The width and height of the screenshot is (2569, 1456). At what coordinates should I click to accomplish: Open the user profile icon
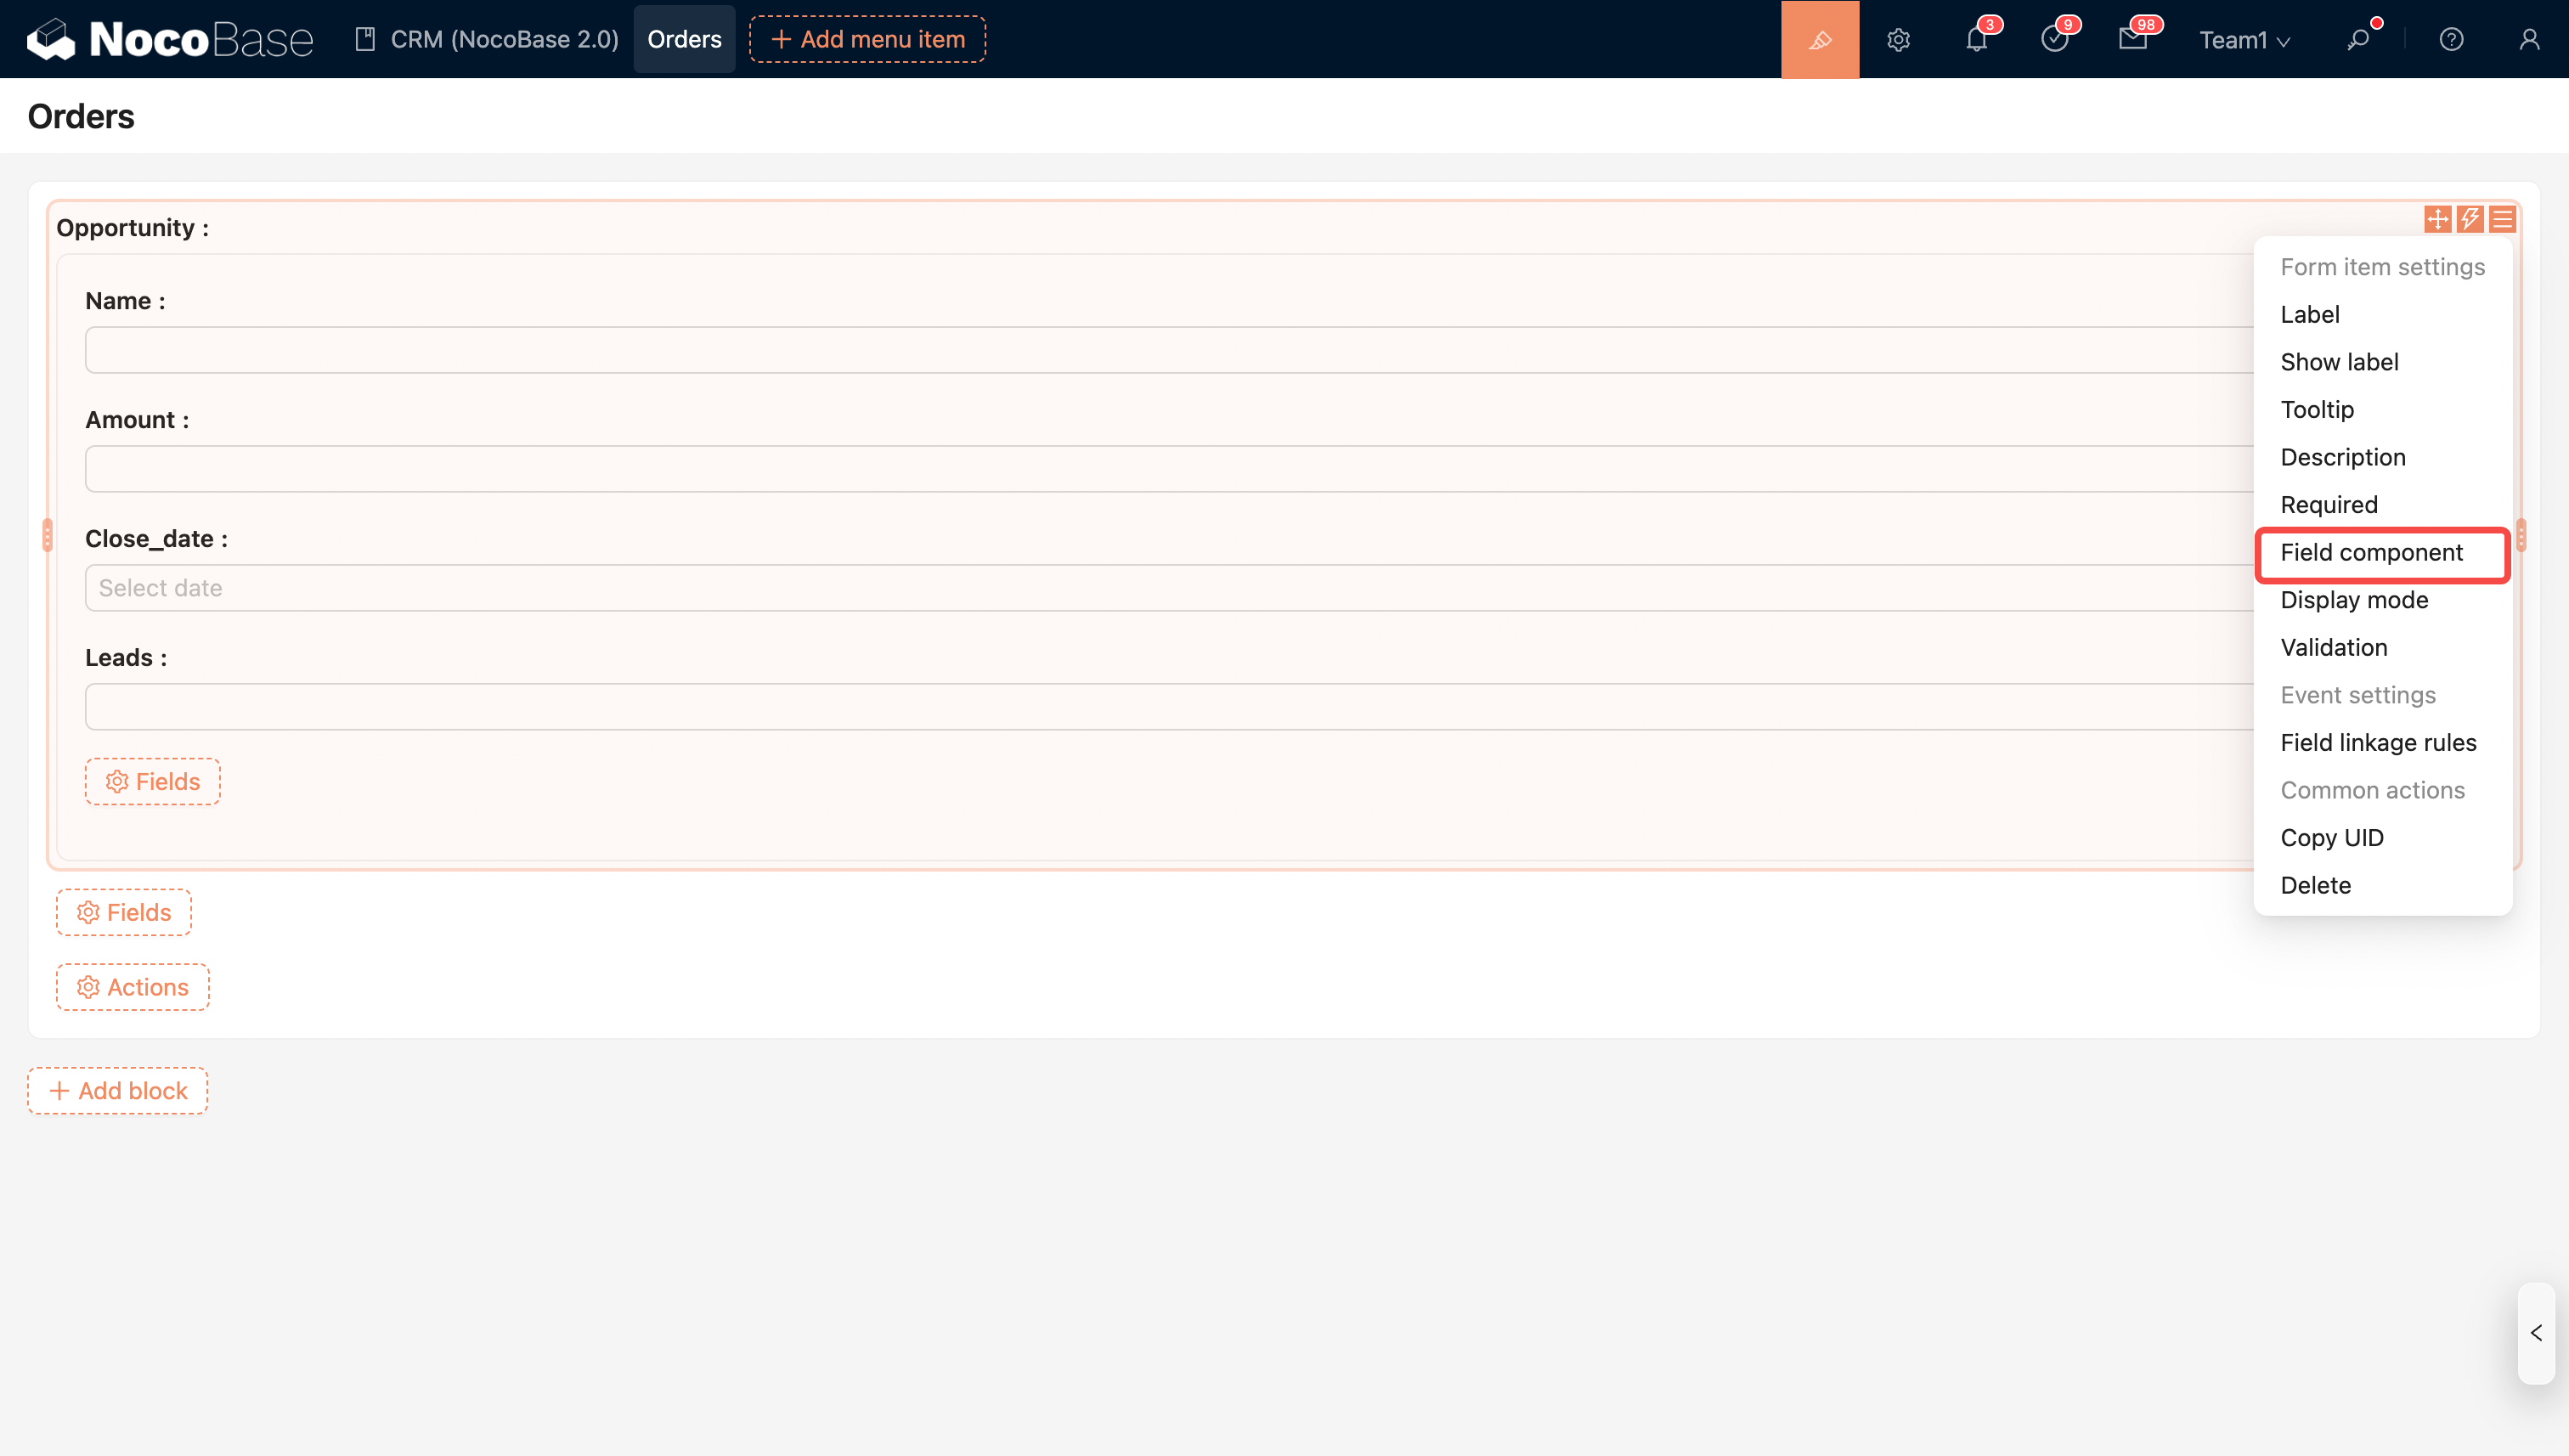(x=2528, y=39)
